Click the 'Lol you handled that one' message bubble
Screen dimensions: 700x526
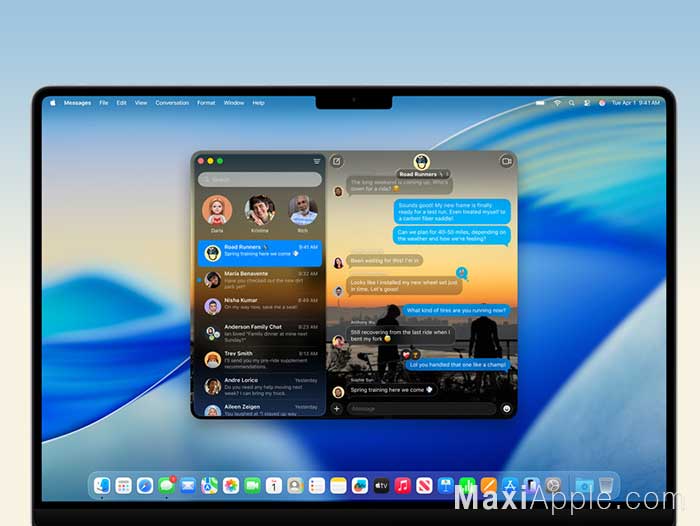click(x=458, y=365)
